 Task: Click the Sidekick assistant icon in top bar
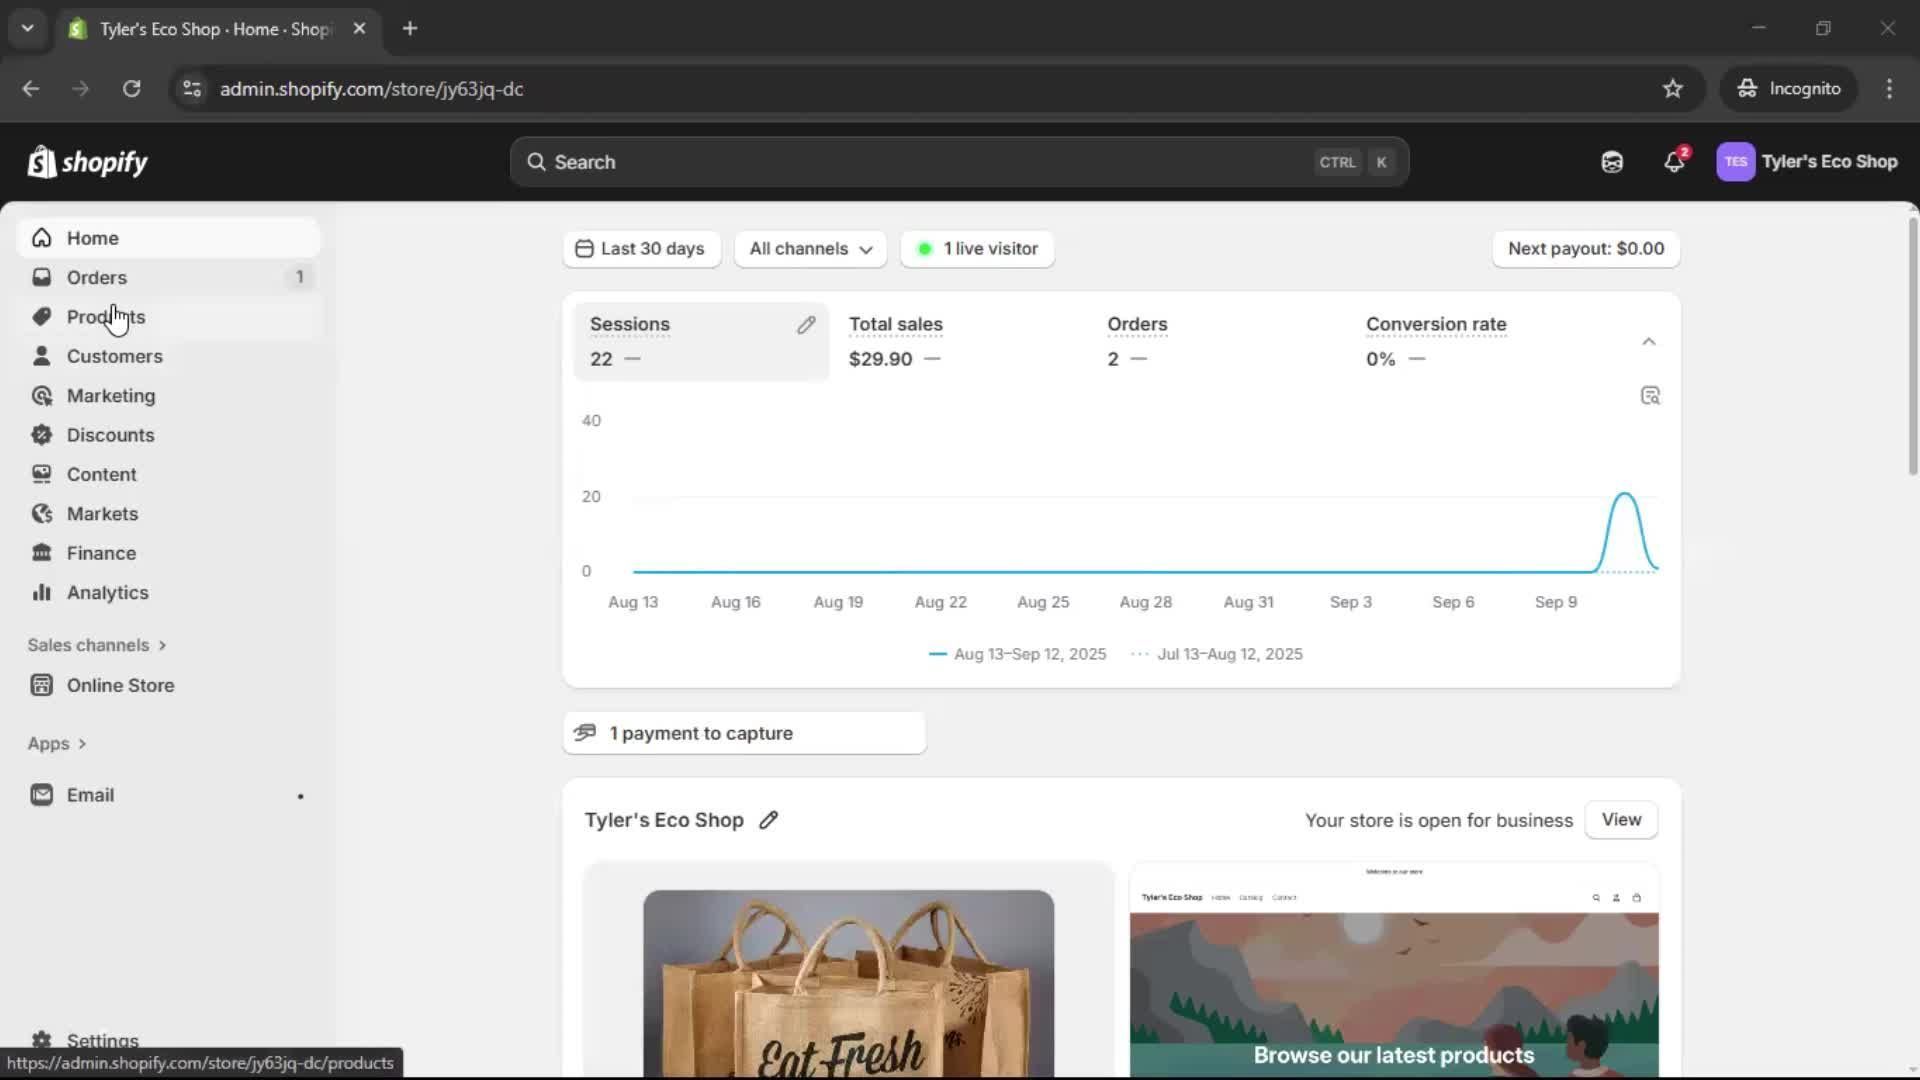pos(1611,162)
